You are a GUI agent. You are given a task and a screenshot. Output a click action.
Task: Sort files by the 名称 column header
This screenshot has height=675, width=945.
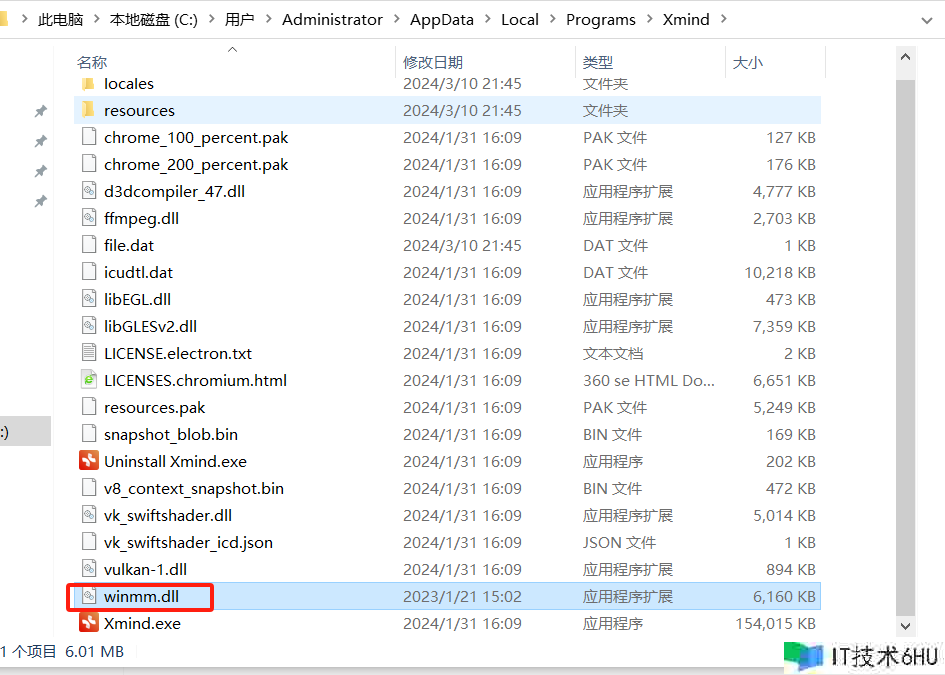click(92, 62)
